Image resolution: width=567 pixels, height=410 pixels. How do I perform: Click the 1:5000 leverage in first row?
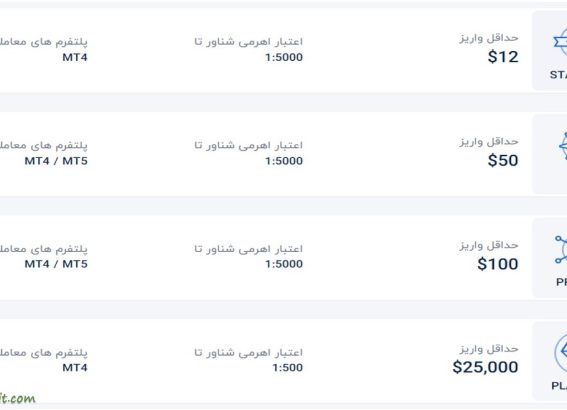284,57
